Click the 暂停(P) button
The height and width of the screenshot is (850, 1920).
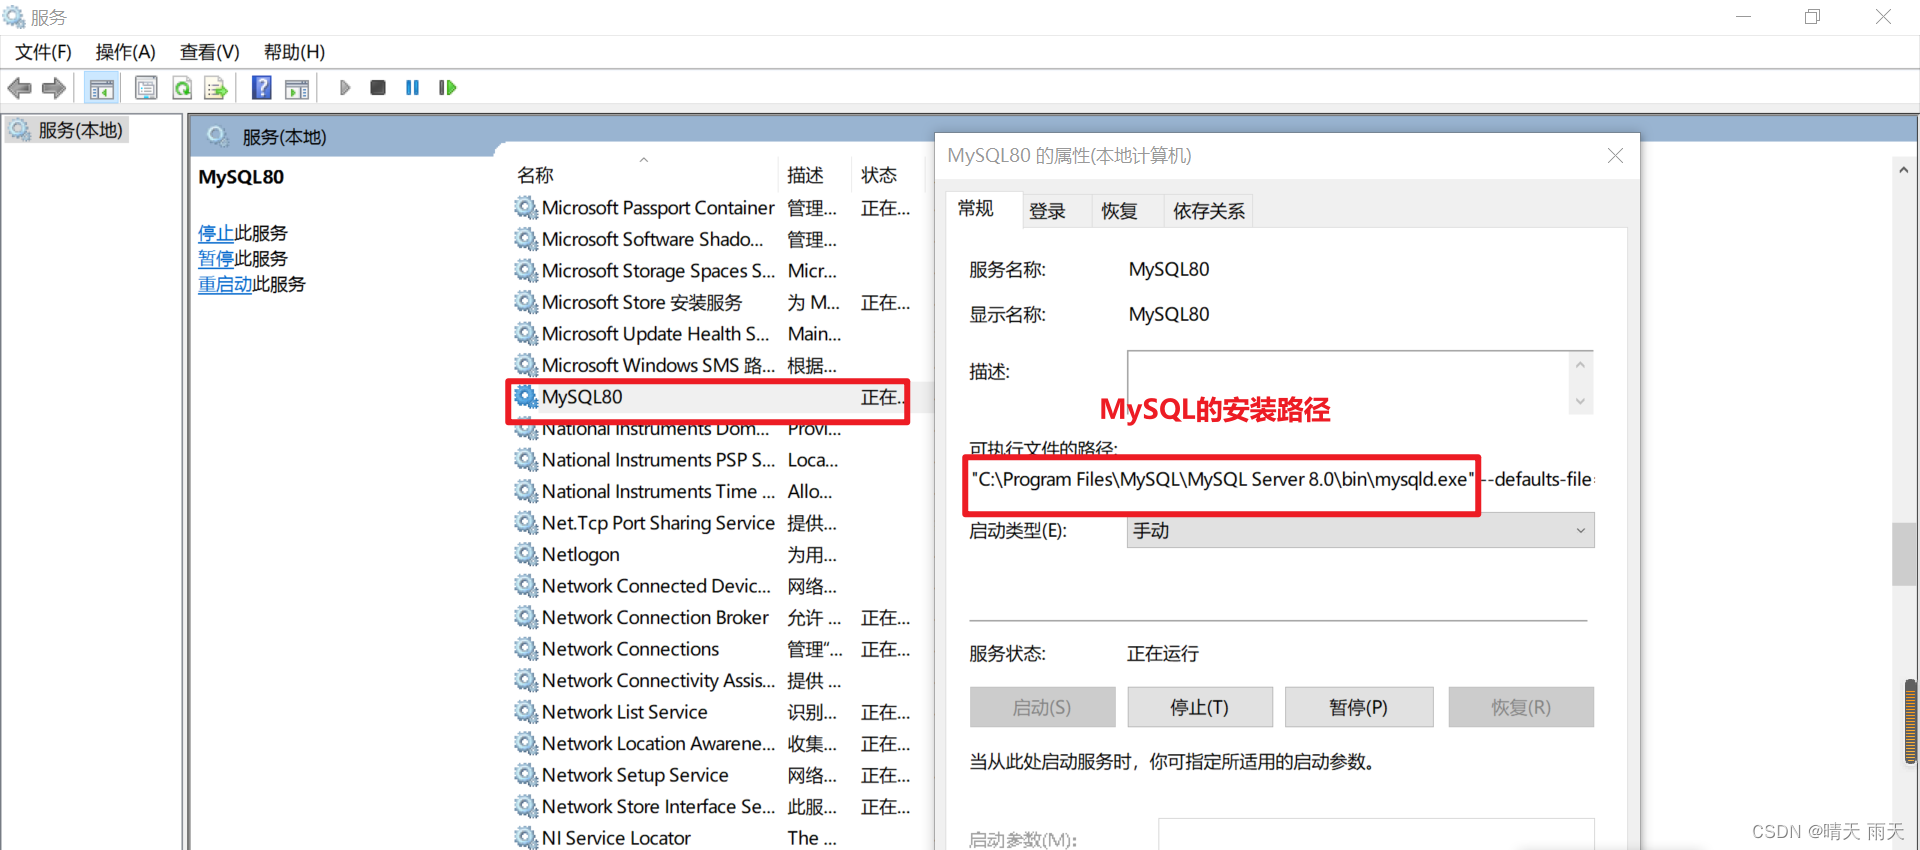(x=1359, y=707)
